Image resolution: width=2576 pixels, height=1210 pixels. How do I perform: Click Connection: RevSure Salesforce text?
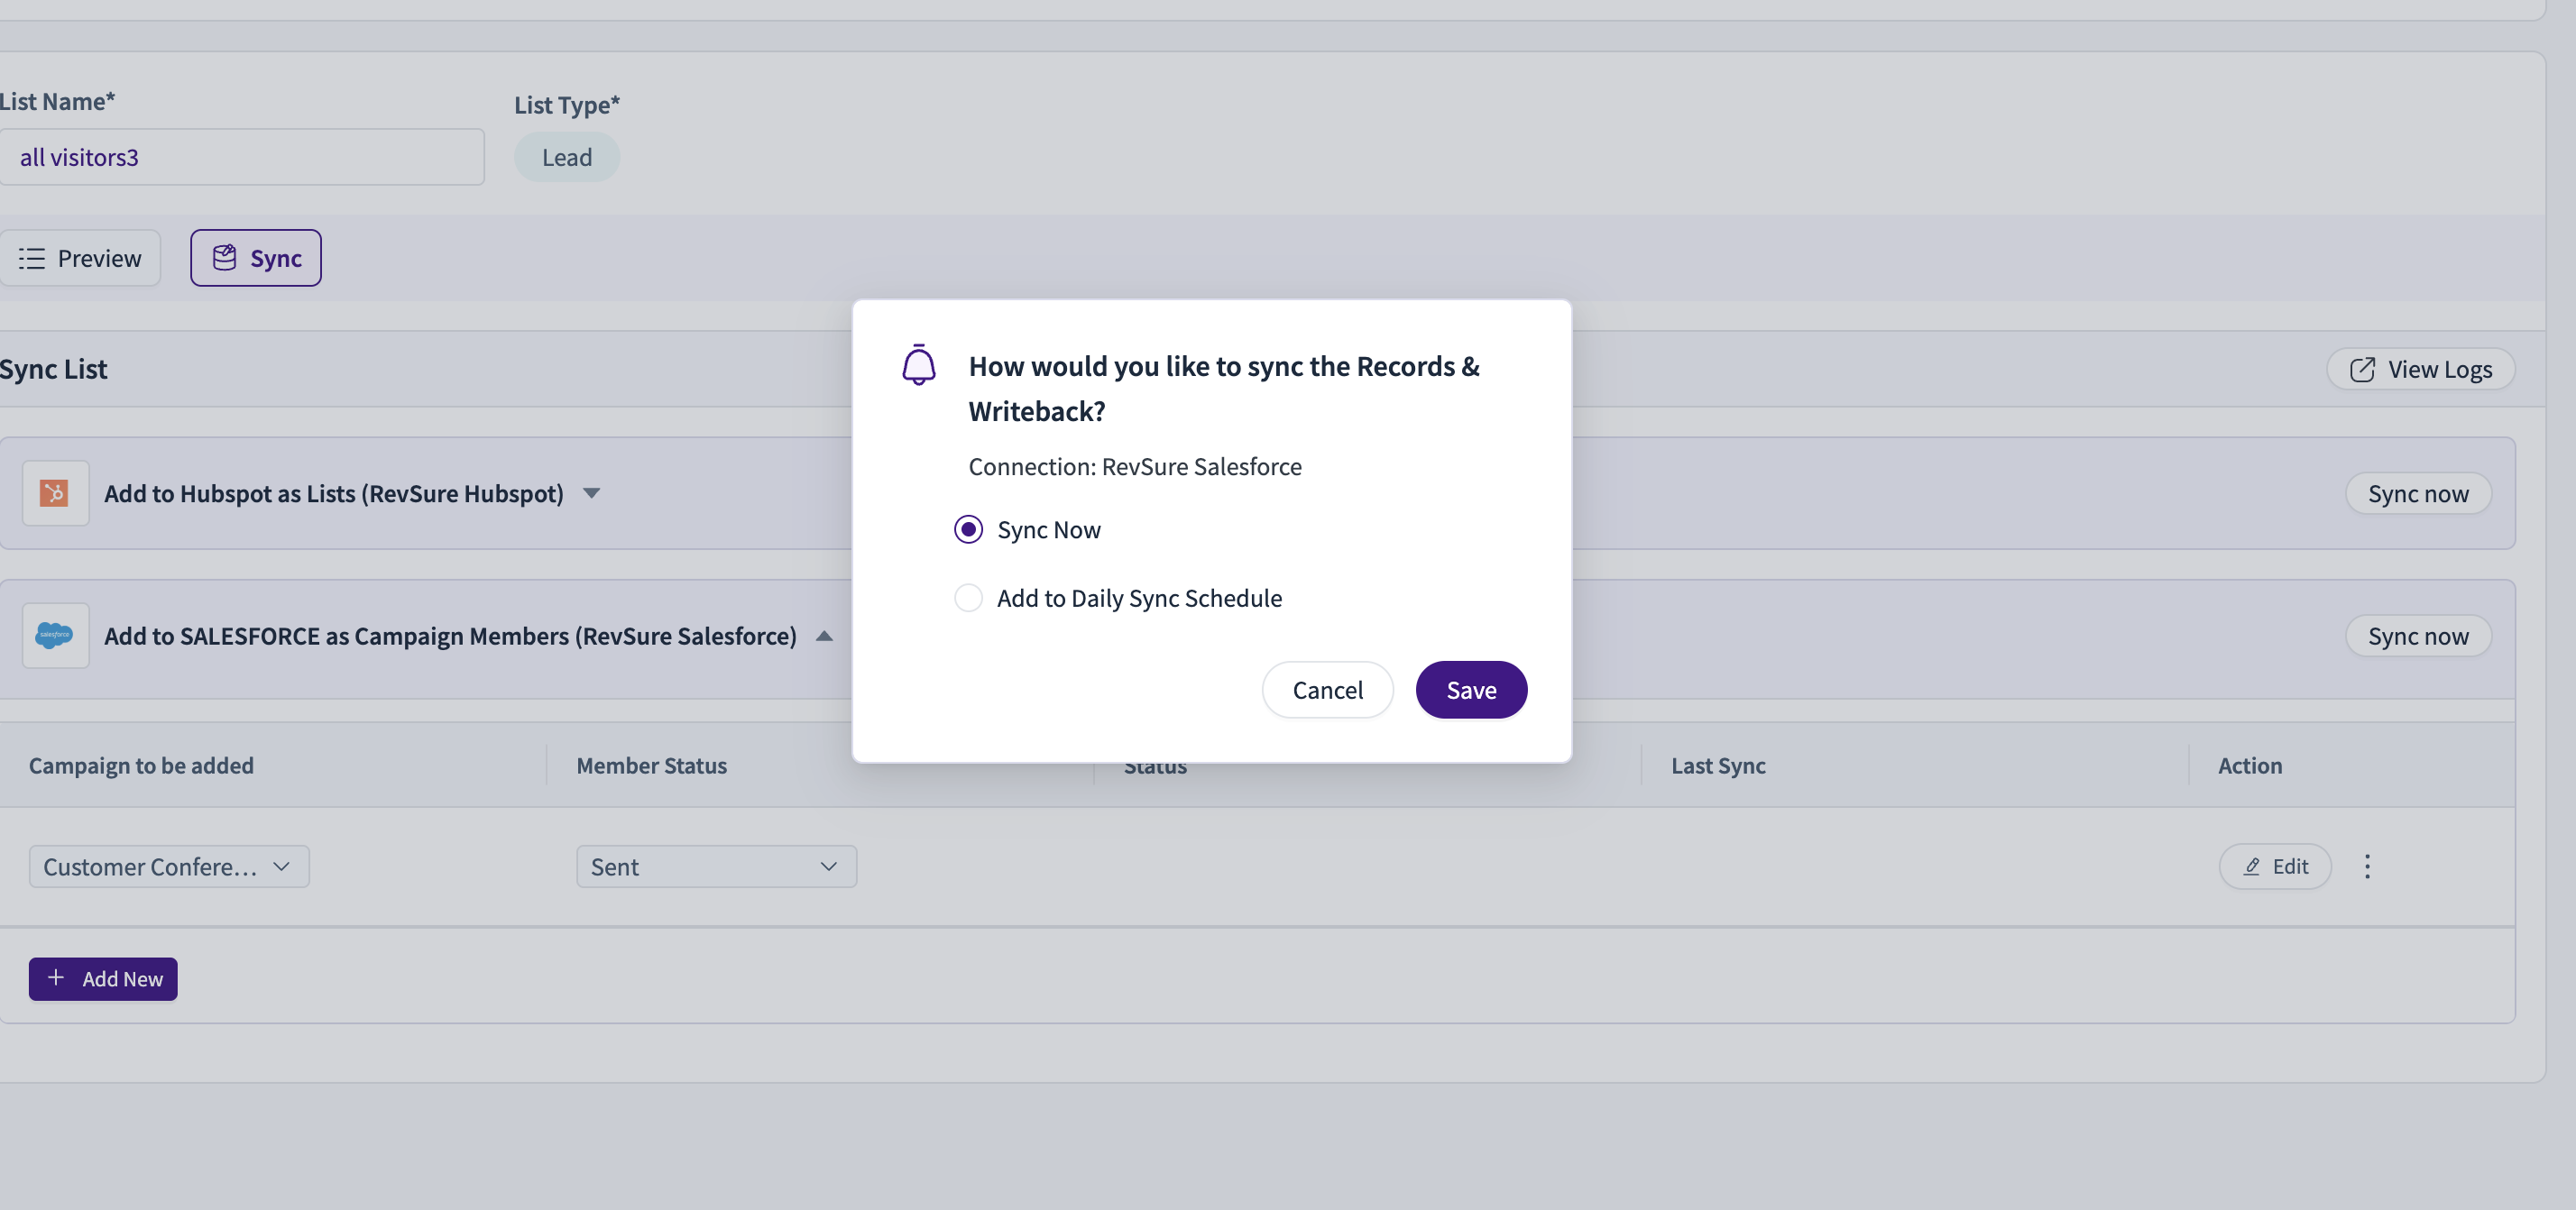[x=1135, y=466]
